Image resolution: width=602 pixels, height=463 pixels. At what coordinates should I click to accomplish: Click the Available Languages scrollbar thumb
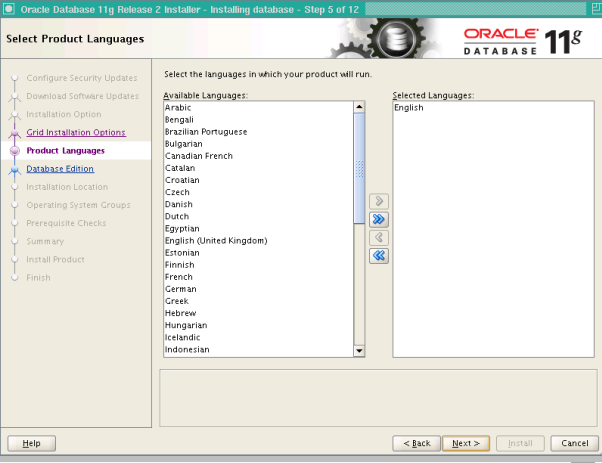pos(359,168)
